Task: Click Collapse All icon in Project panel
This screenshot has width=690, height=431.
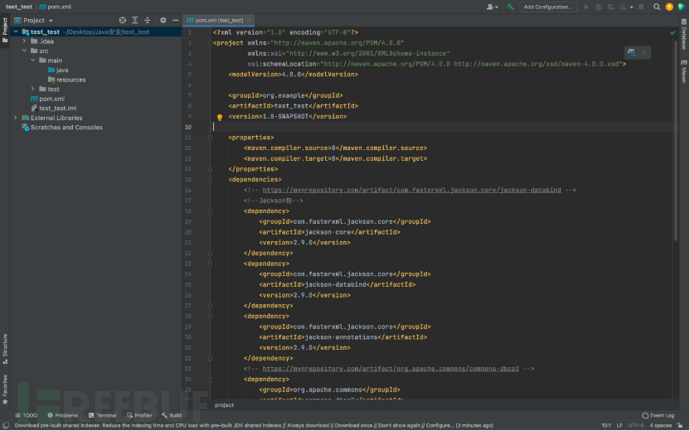Action: pos(147,20)
